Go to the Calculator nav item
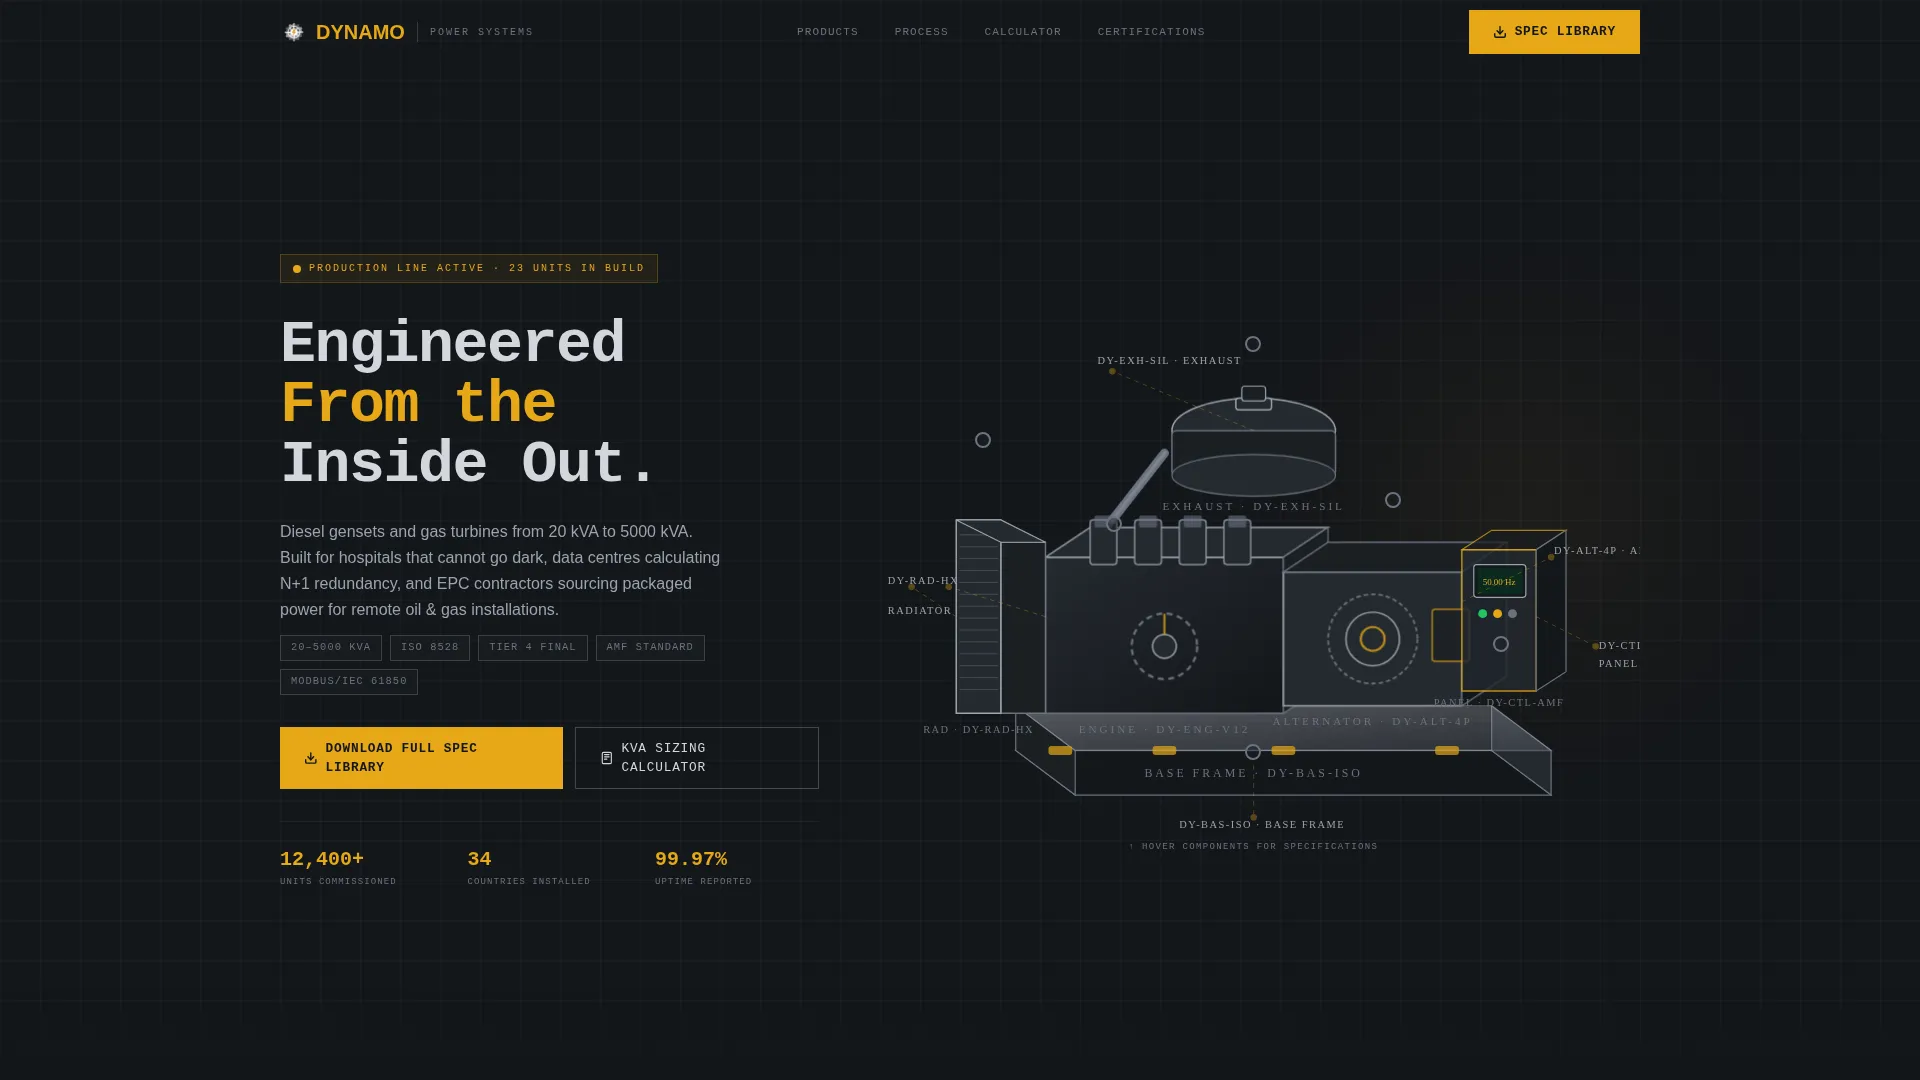This screenshot has width=1920, height=1080. tap(1022, 32)
